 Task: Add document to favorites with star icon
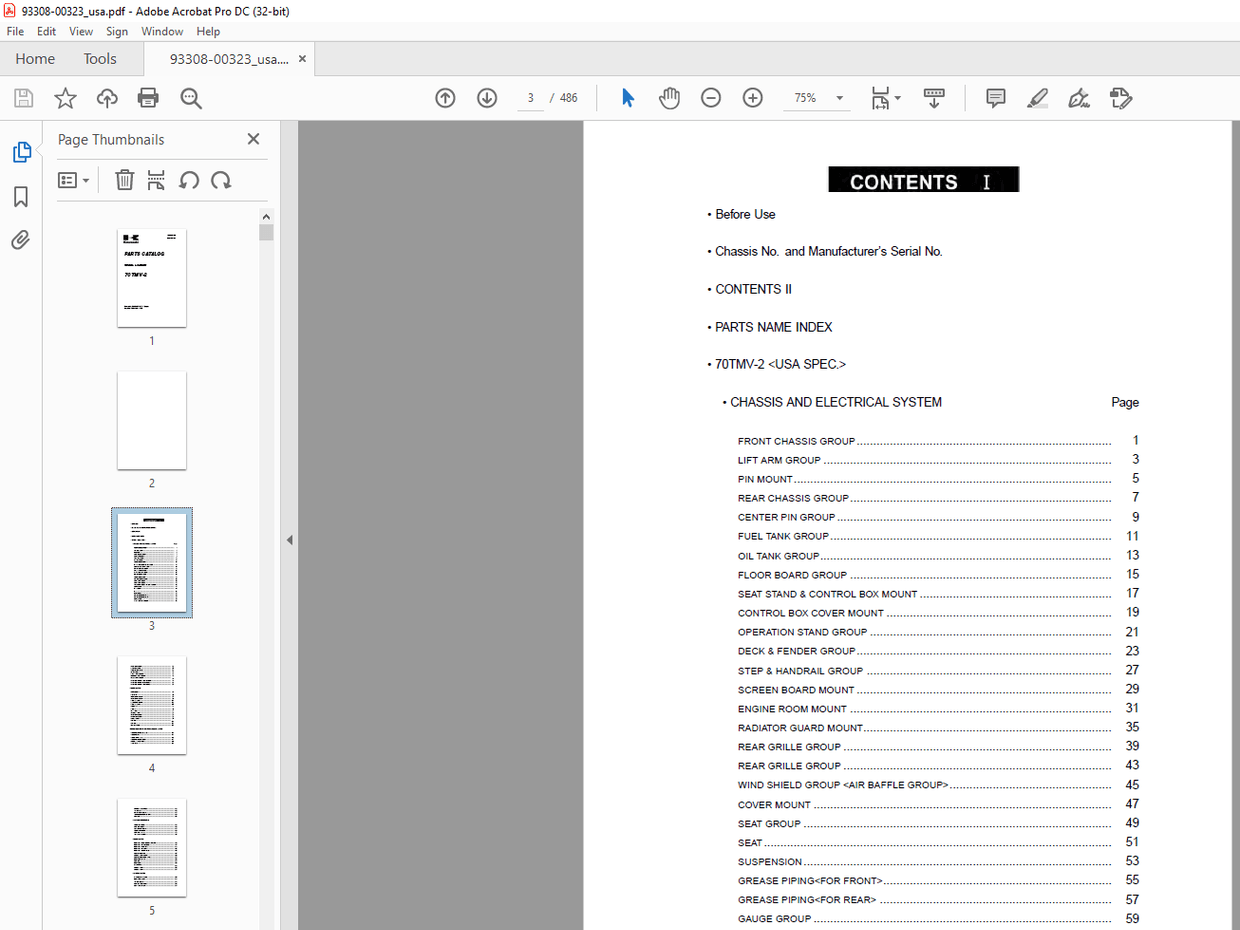64,97
